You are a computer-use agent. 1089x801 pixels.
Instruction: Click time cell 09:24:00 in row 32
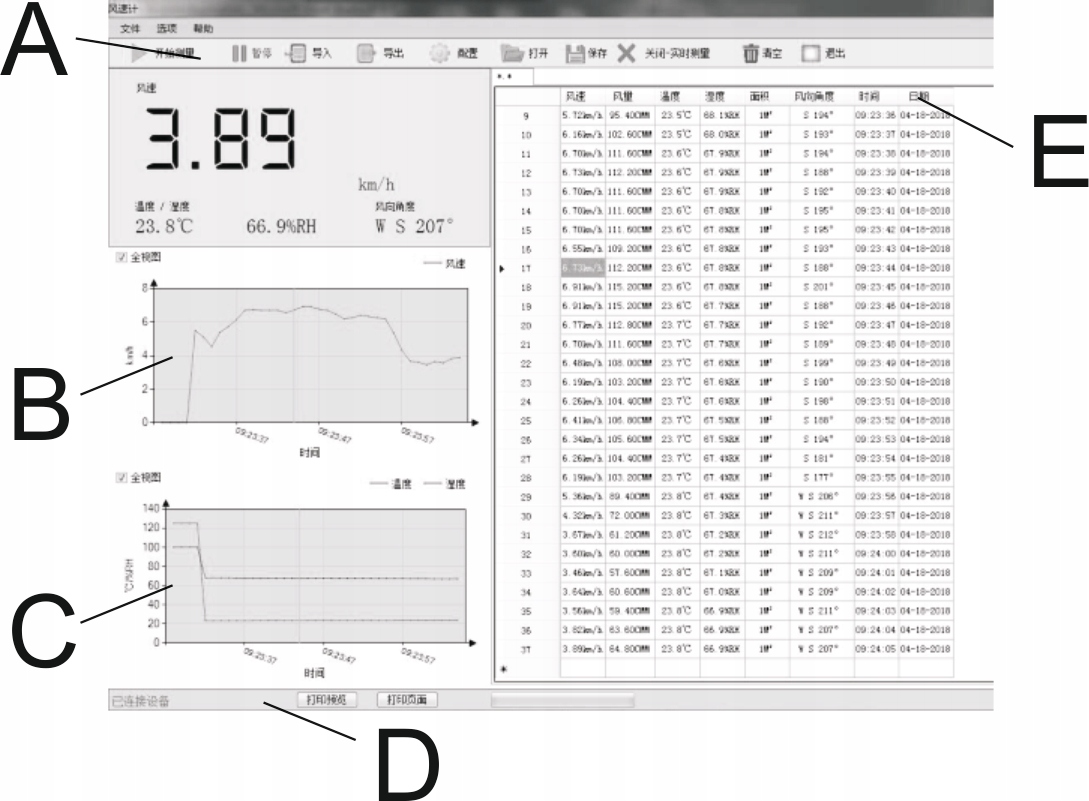point(876,554)
